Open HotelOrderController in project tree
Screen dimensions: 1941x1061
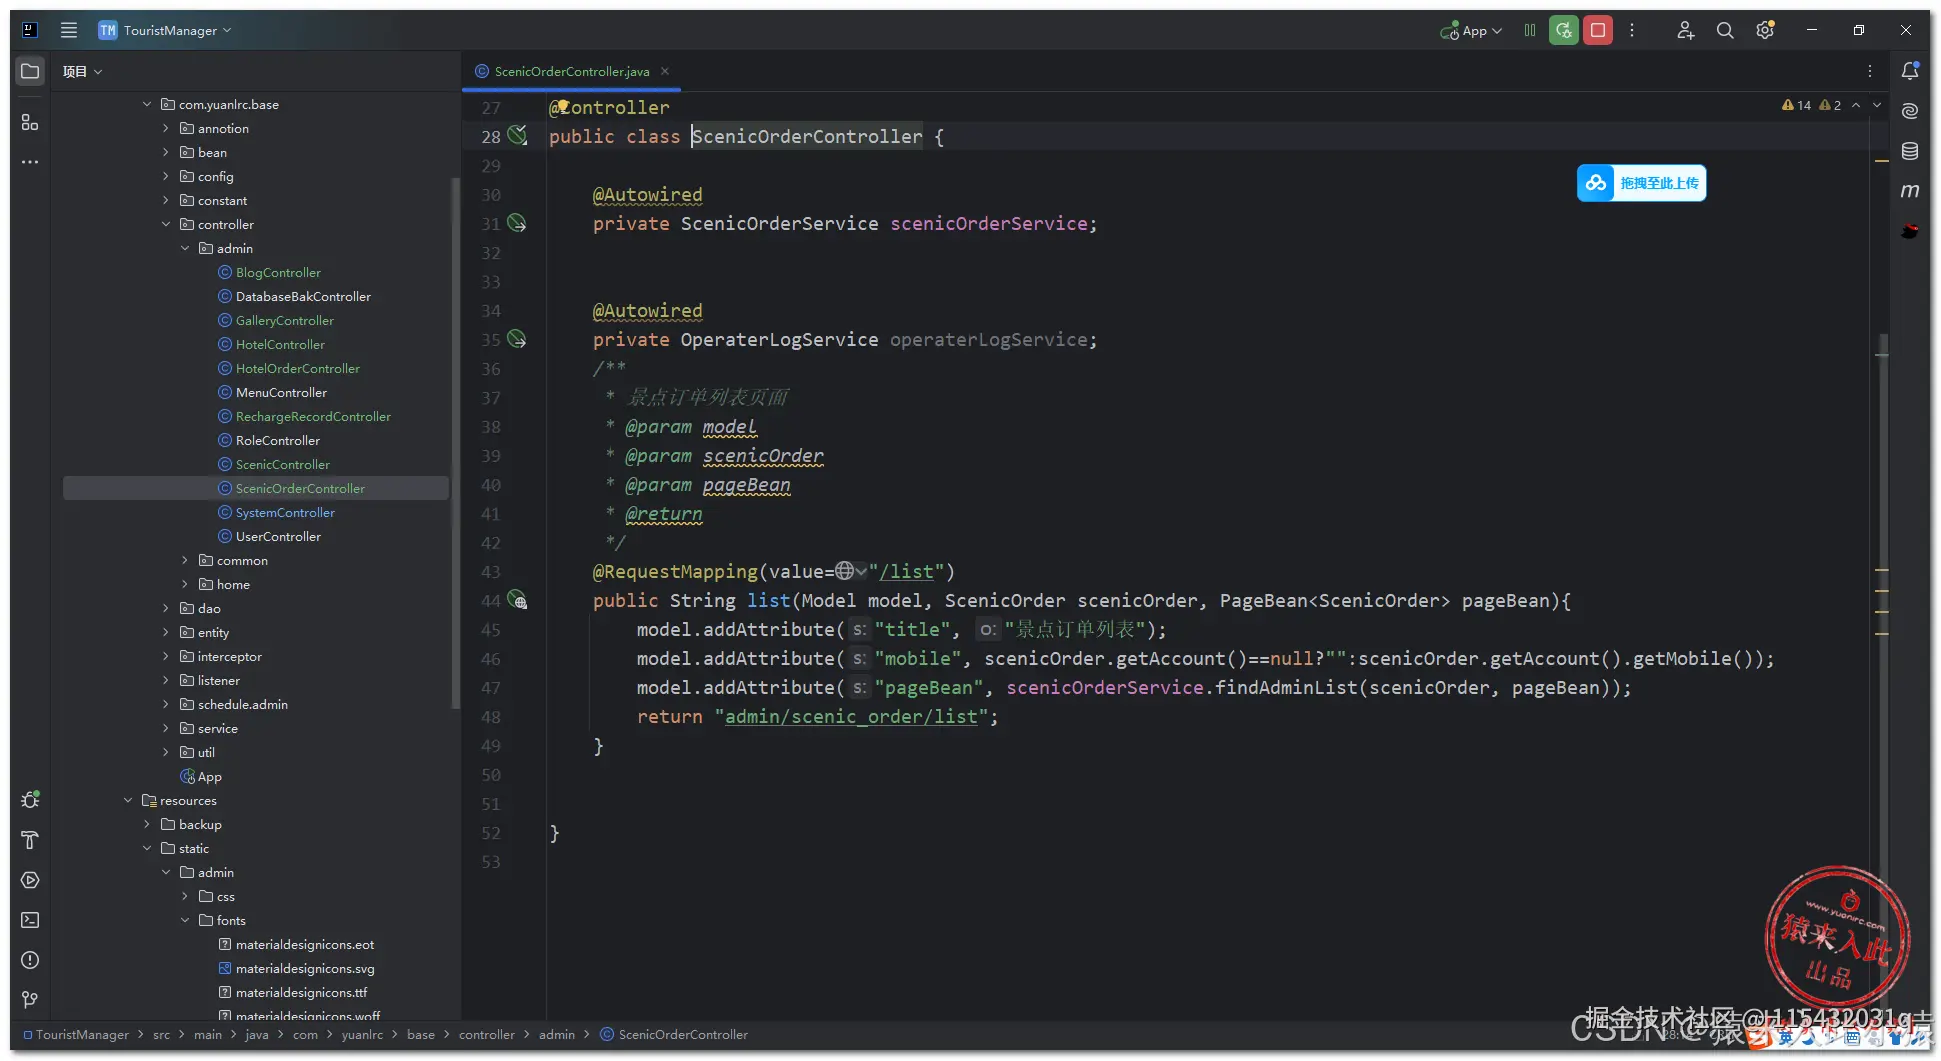[x=297, y=368]
